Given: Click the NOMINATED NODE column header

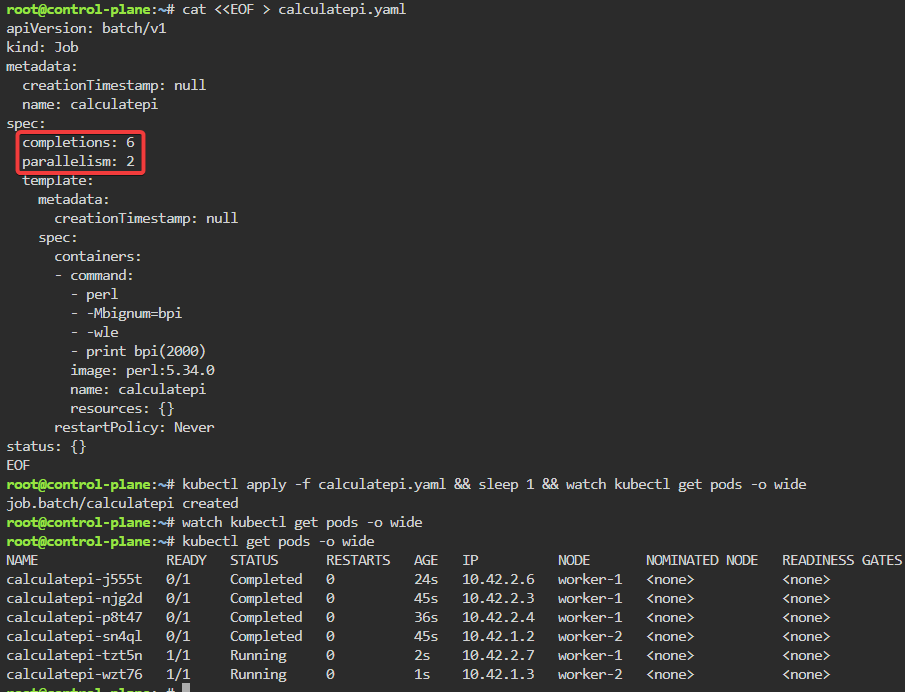Looking at the screenshot, I should pyautogui.click(x=701, y=561).
